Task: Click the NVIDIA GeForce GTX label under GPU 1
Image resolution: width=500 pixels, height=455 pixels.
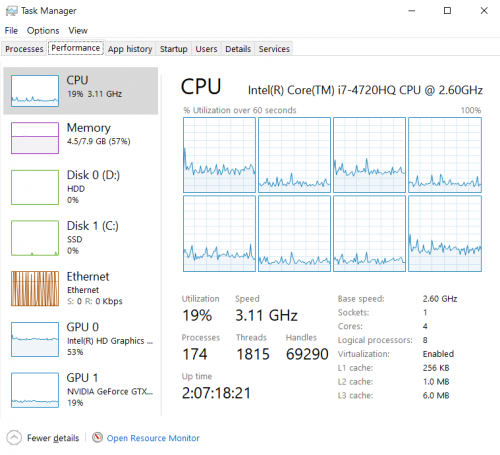Action: (x=110, y=392)
